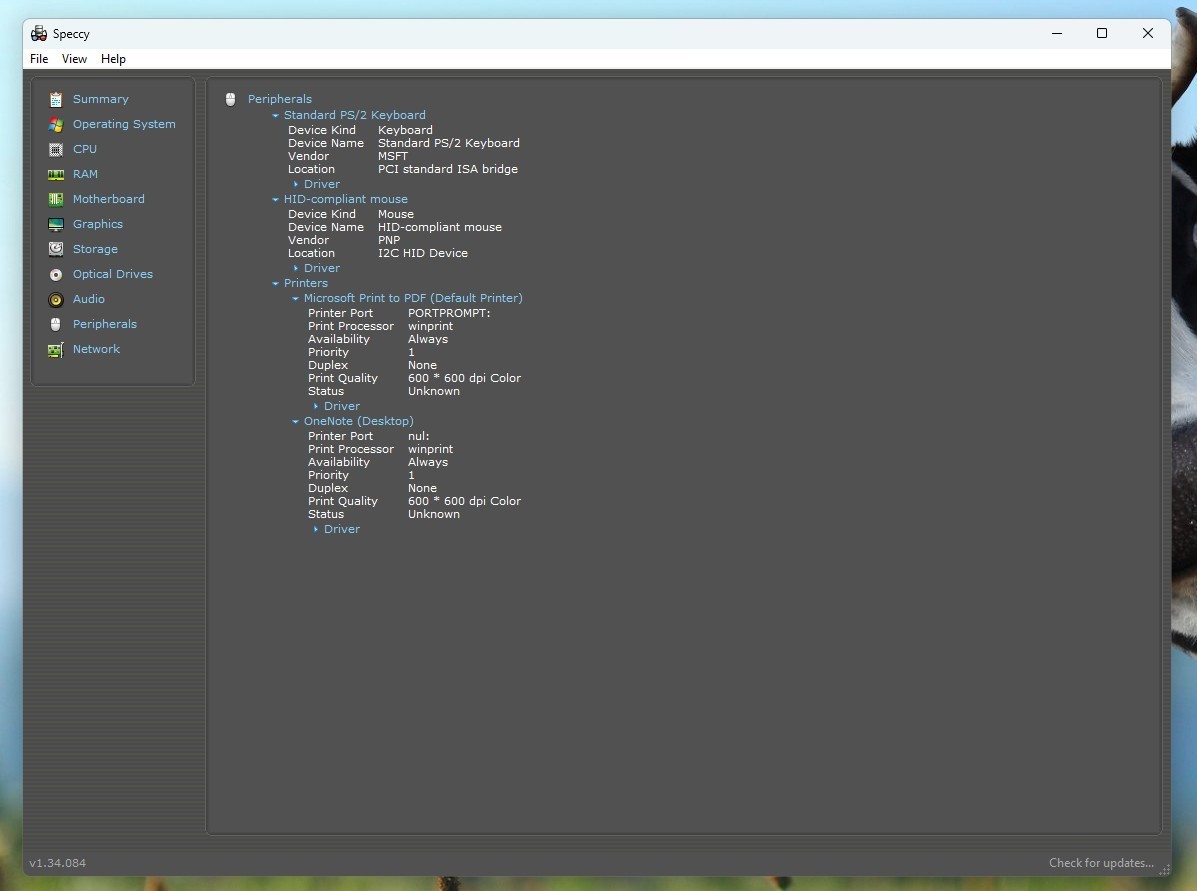Click the Motherboard icon in sidebar
Screen dimensions: 1197x891
coord(56,199)
